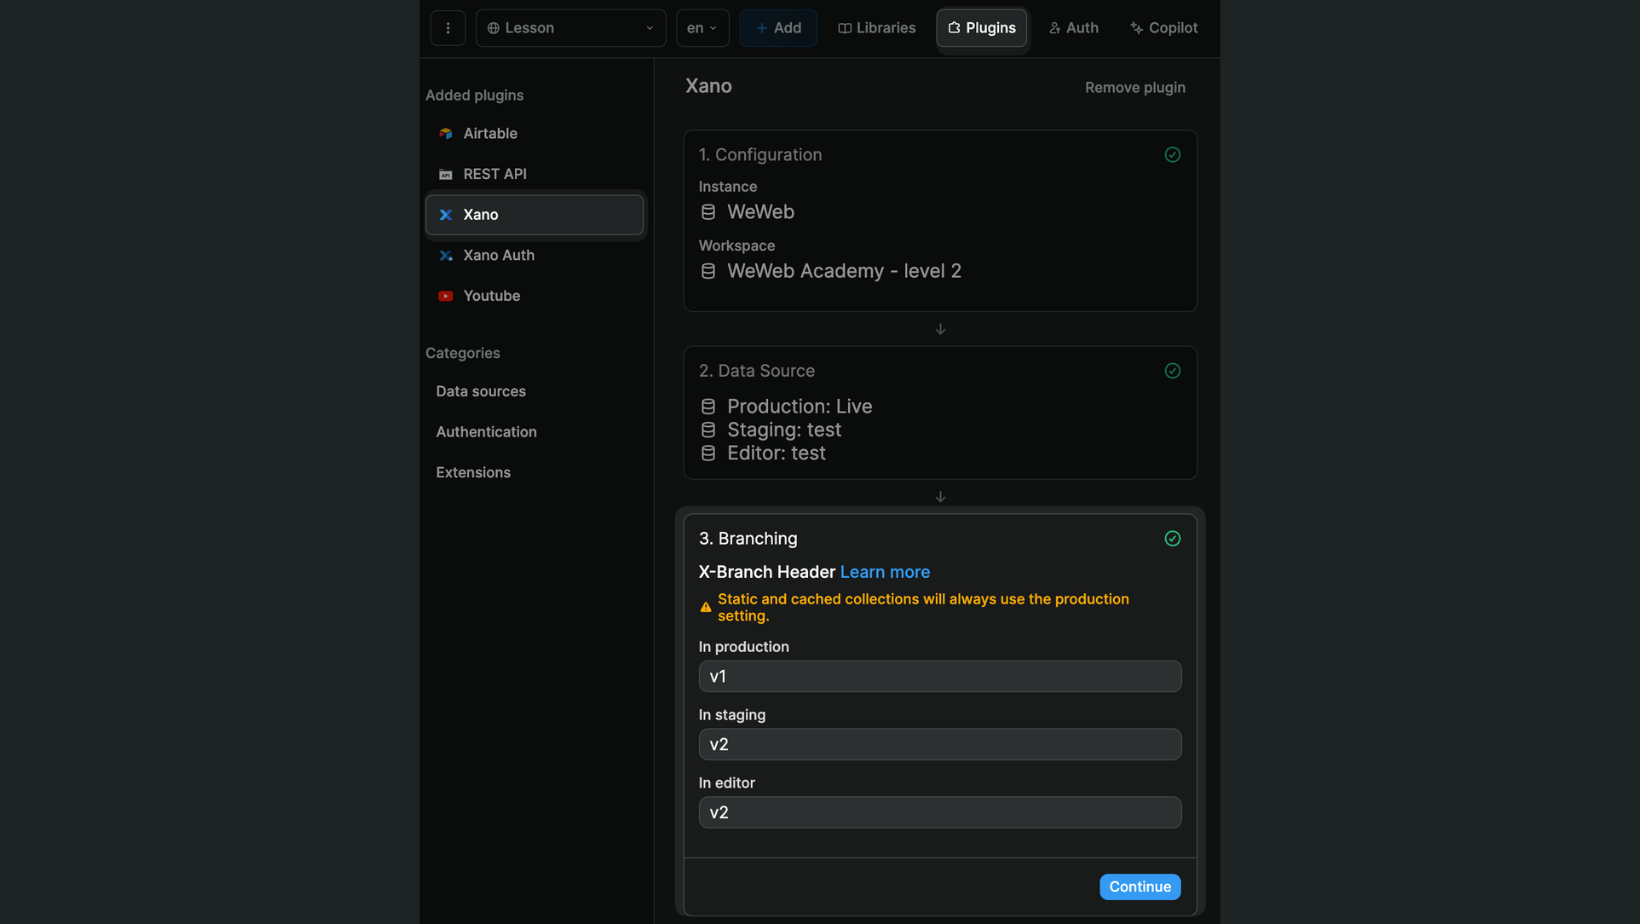Image resolution: width=1640 pixels, height=924 pixels.
Task: Click the In production input showing v1
Action: tap(939, 676)
